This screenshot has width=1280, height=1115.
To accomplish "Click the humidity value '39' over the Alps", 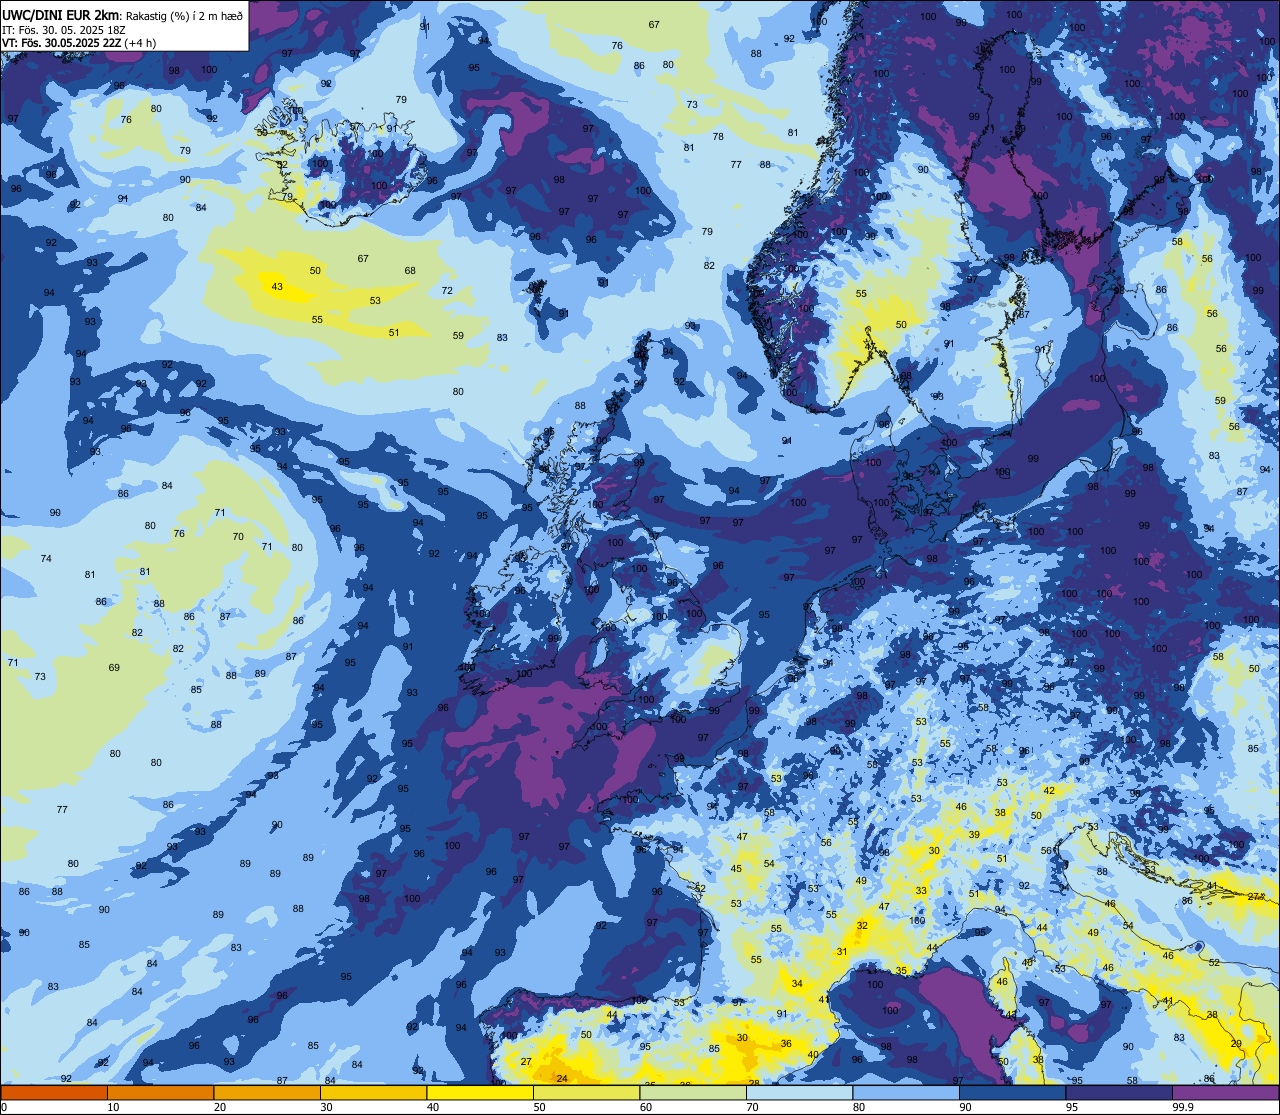I will pos(974,834).
